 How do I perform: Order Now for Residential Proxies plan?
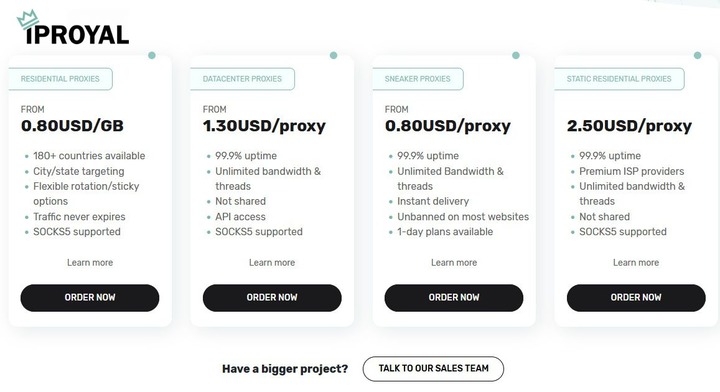coord(90,297)
